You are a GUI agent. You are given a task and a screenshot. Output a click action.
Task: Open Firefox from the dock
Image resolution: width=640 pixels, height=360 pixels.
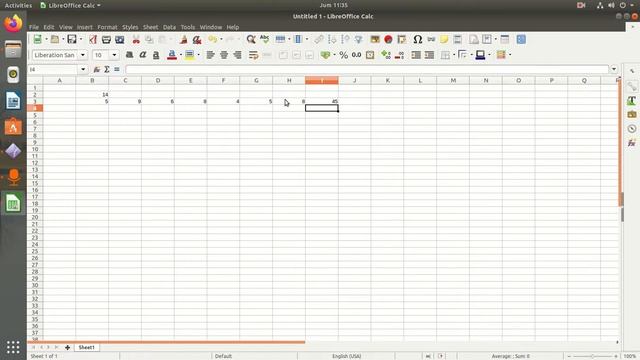(x=13, y=23)
